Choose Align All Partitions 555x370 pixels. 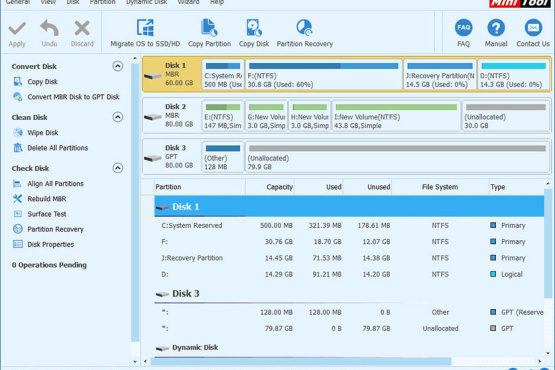(x=56, y=184)
